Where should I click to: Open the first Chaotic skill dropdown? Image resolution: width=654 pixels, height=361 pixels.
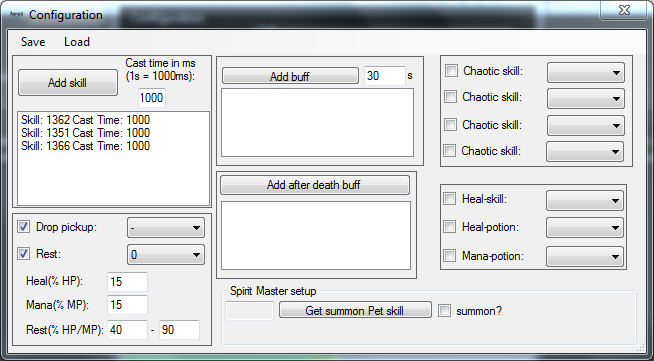[586, 73]
